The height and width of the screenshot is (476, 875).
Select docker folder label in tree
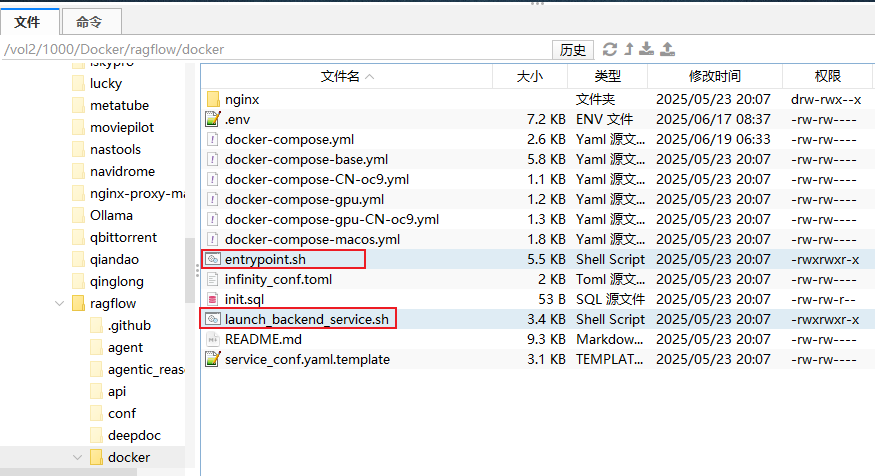[x=129, y=458]
